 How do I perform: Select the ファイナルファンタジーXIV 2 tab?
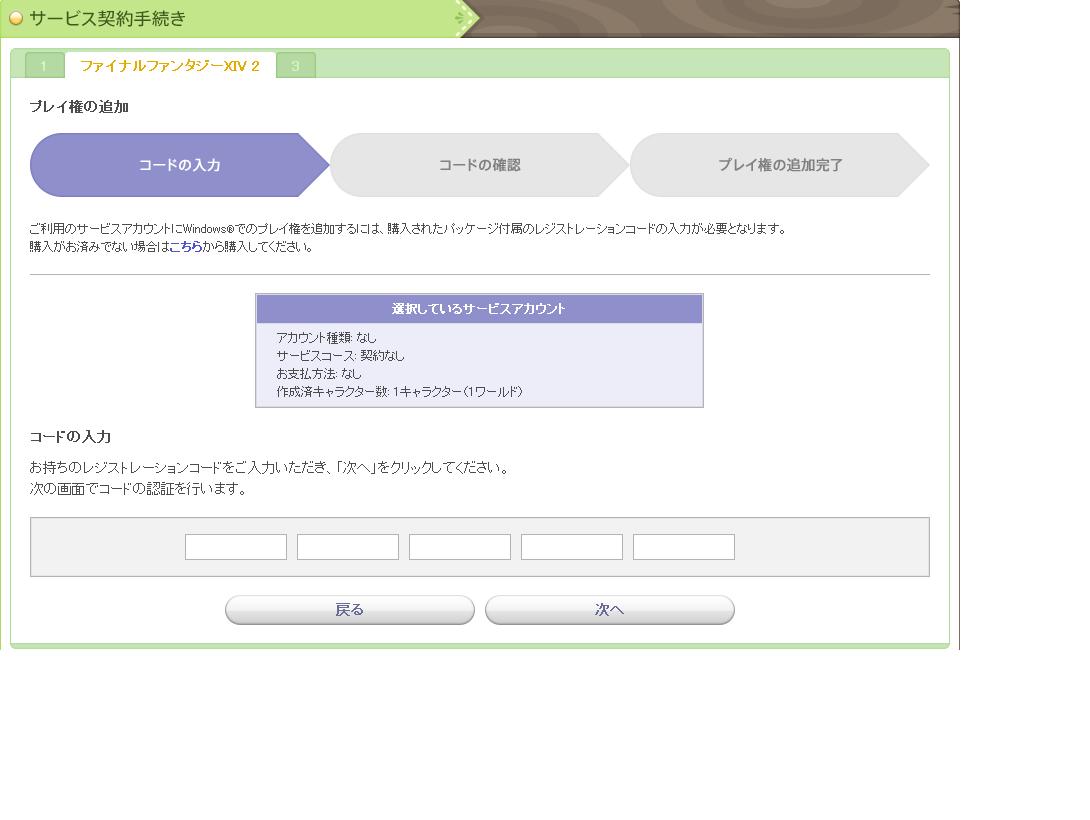[x=170, y=65]
